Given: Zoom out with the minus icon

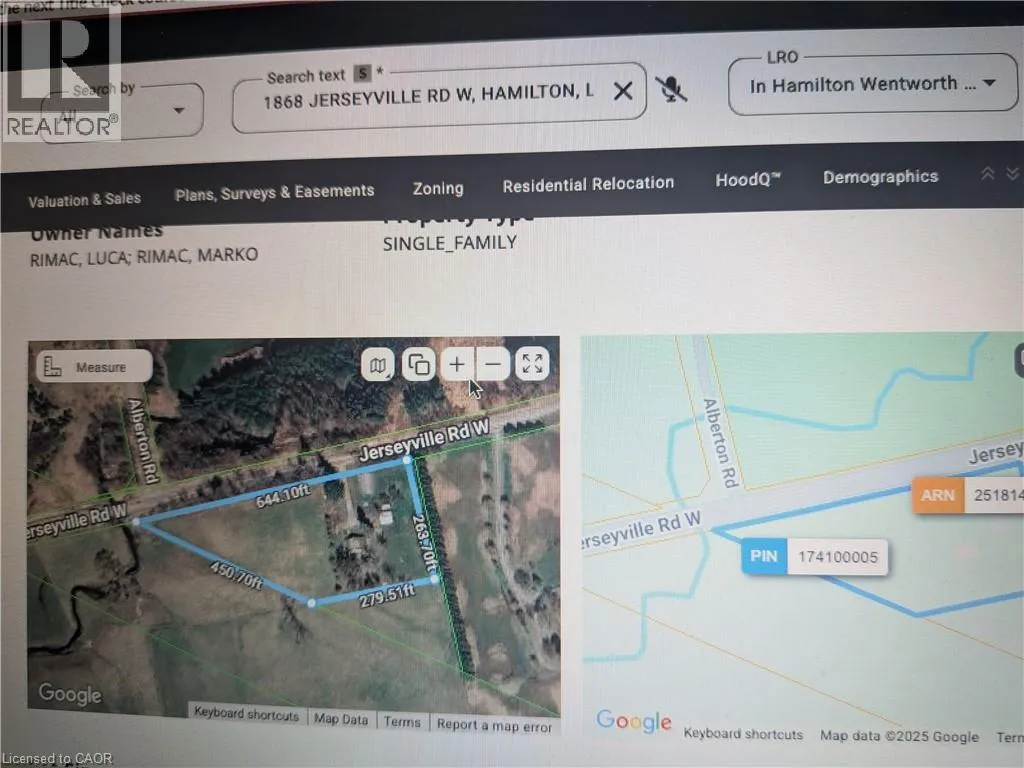Looking at the screenshot, I should point(493,364).
